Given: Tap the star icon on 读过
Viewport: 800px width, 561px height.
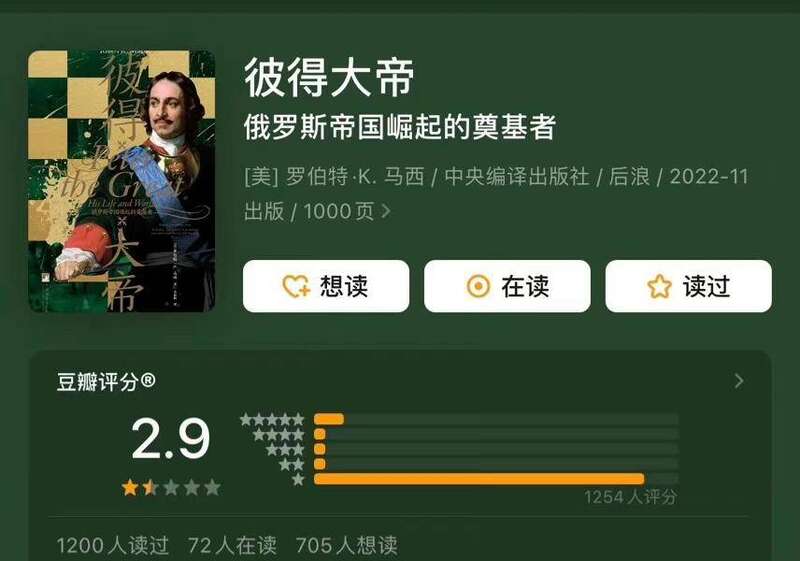Looking at the screenshot, I should pos(659,286).
